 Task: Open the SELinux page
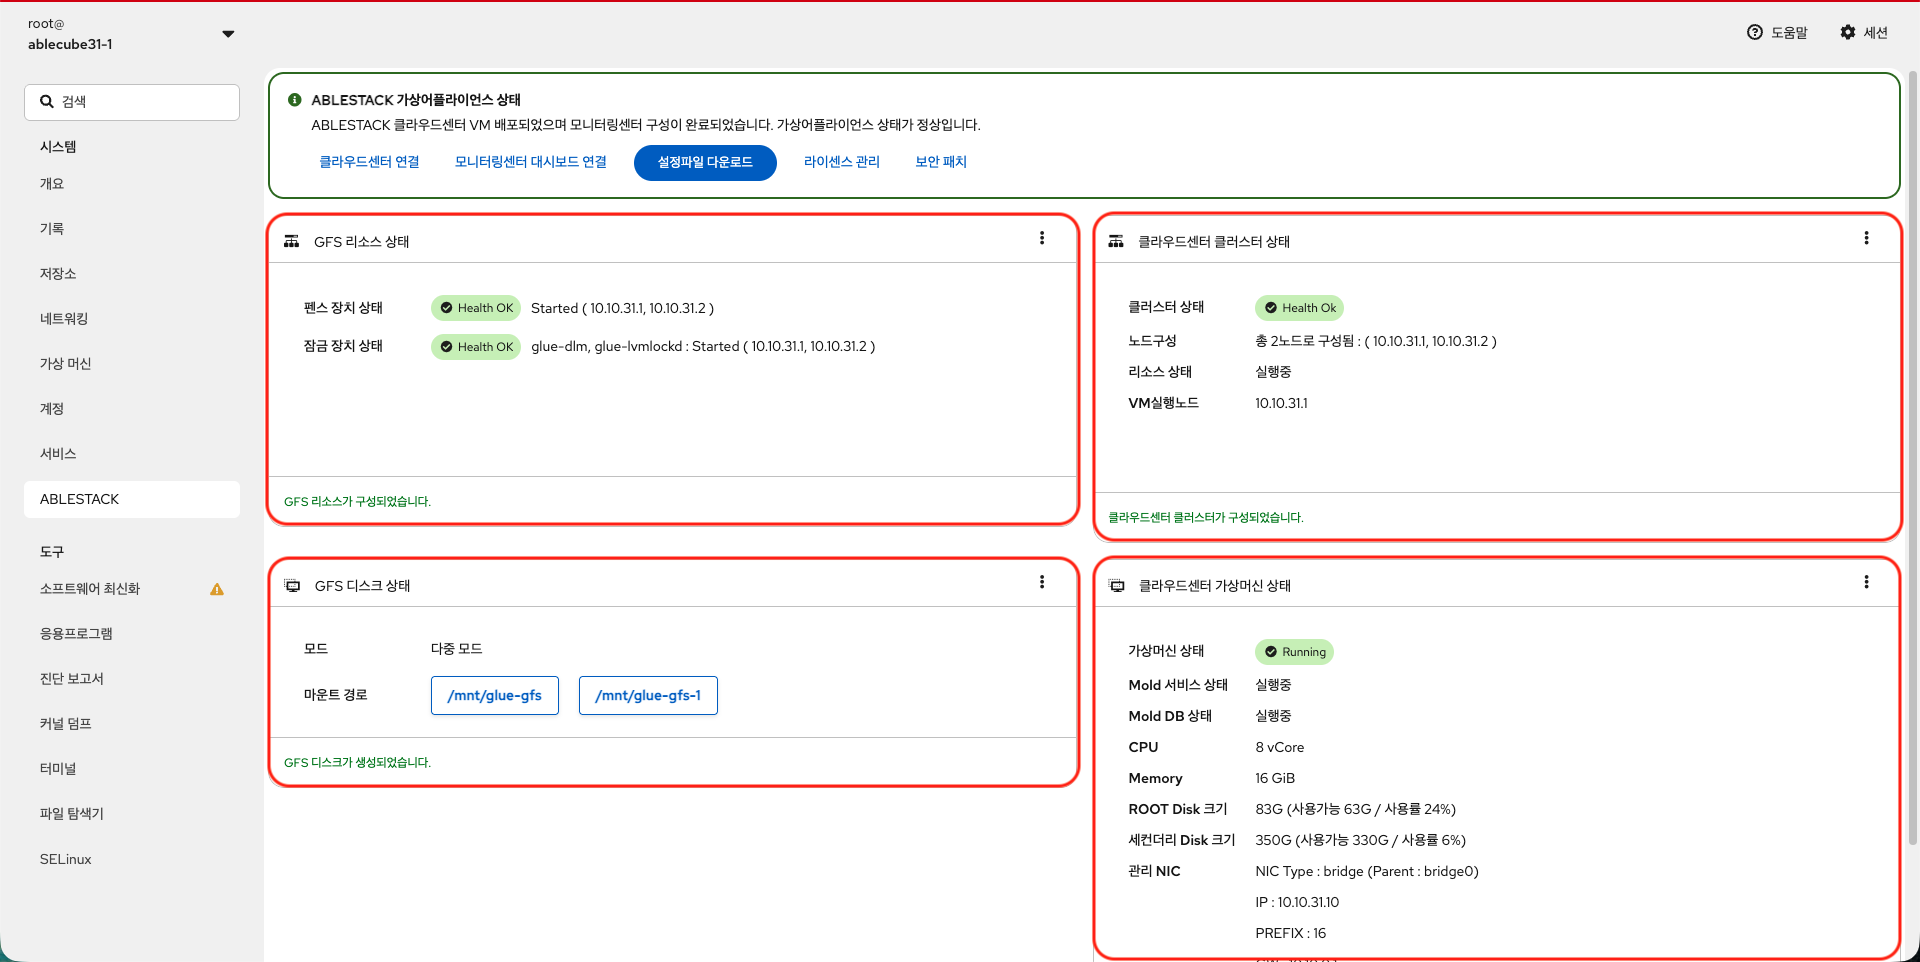[x=132, y=859]
